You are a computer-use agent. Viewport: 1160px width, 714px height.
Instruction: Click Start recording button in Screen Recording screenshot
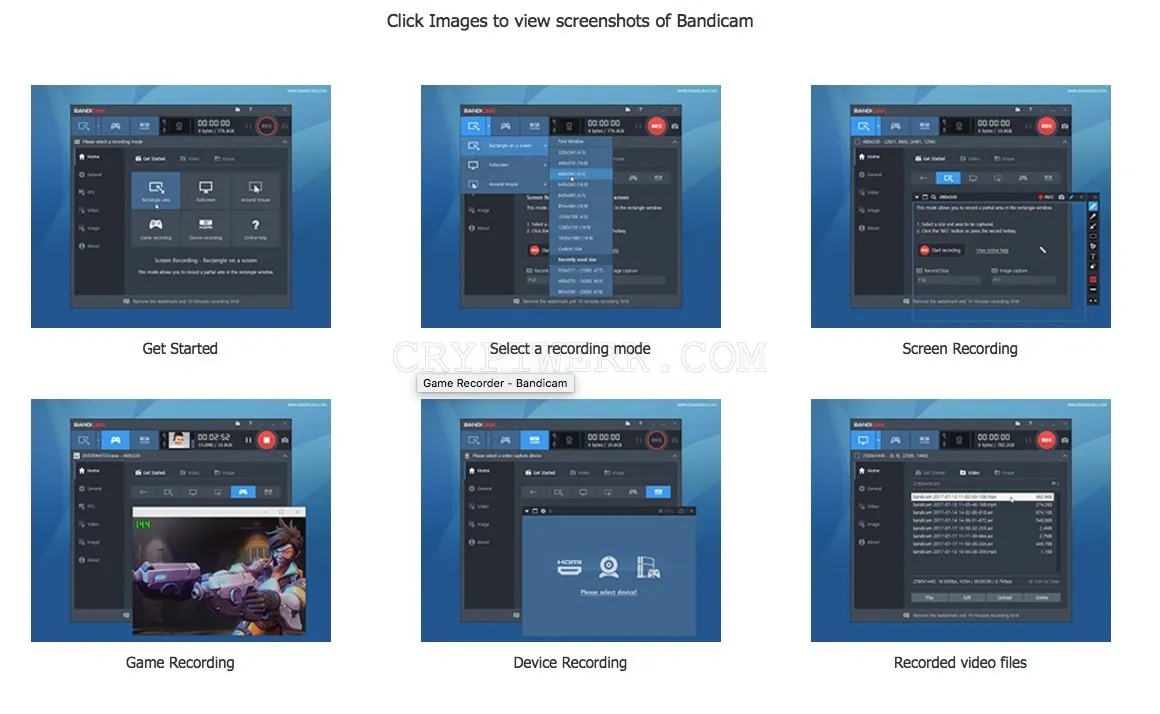coord(941,250)
